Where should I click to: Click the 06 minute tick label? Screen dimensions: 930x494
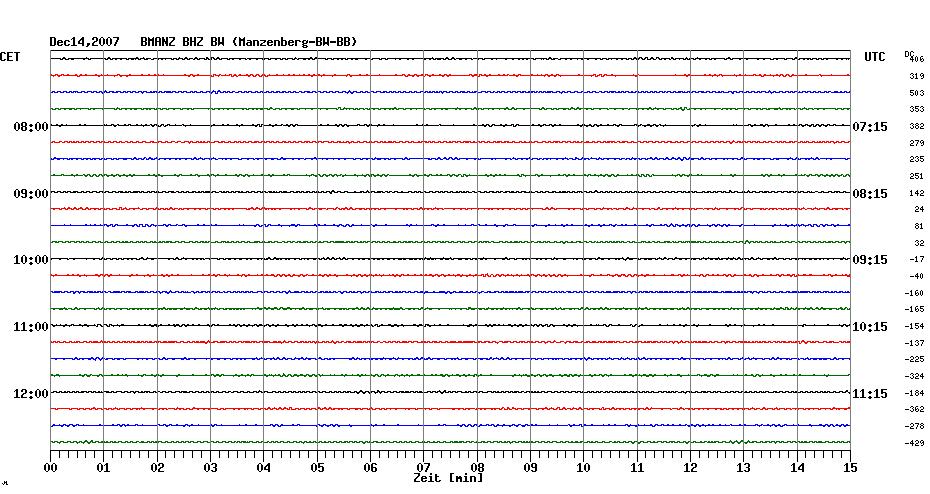coord(370,468)
